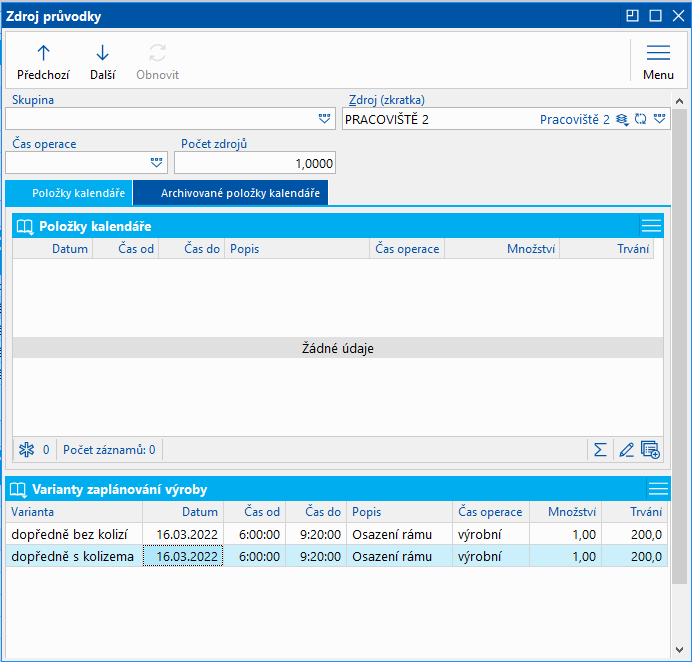
Task: Click Množství header in Položky kalendáře
Action: (x=502, y=249)
